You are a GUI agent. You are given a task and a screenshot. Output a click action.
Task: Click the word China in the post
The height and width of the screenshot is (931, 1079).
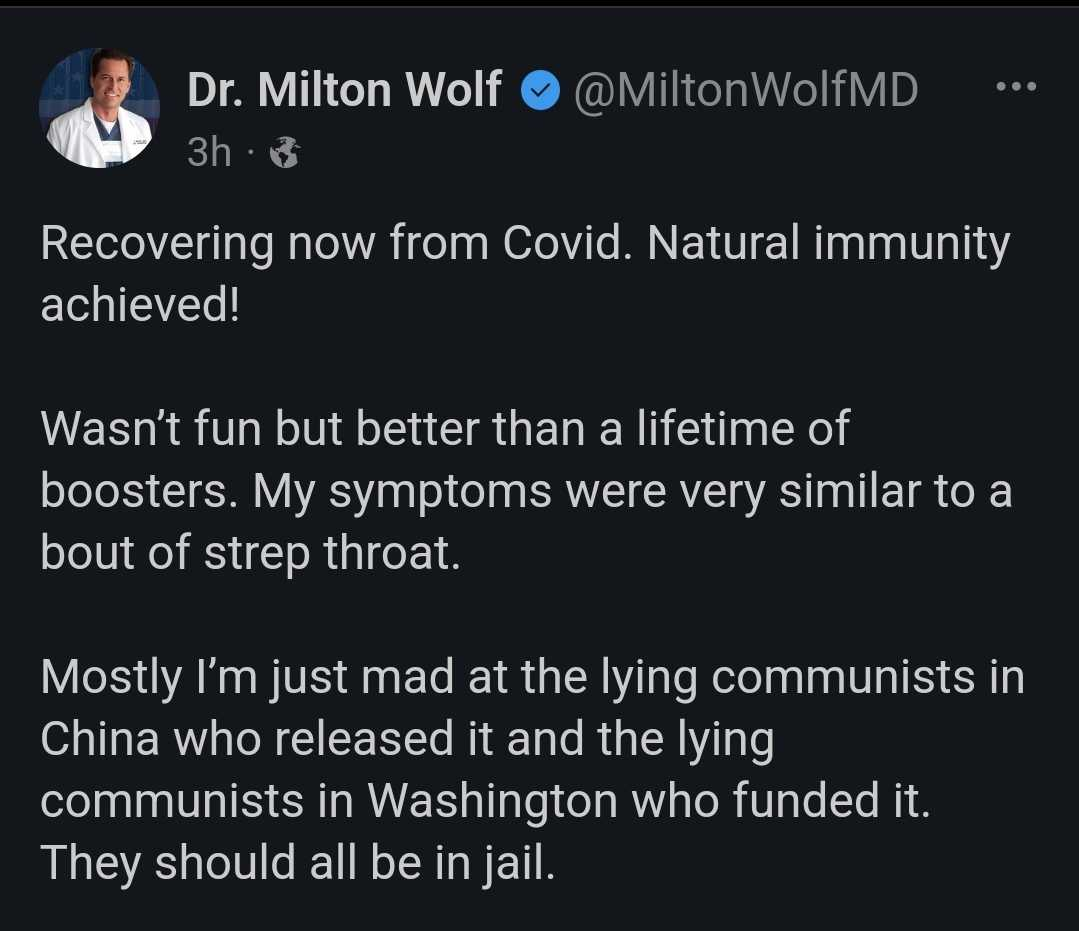(x=100, y=738)
